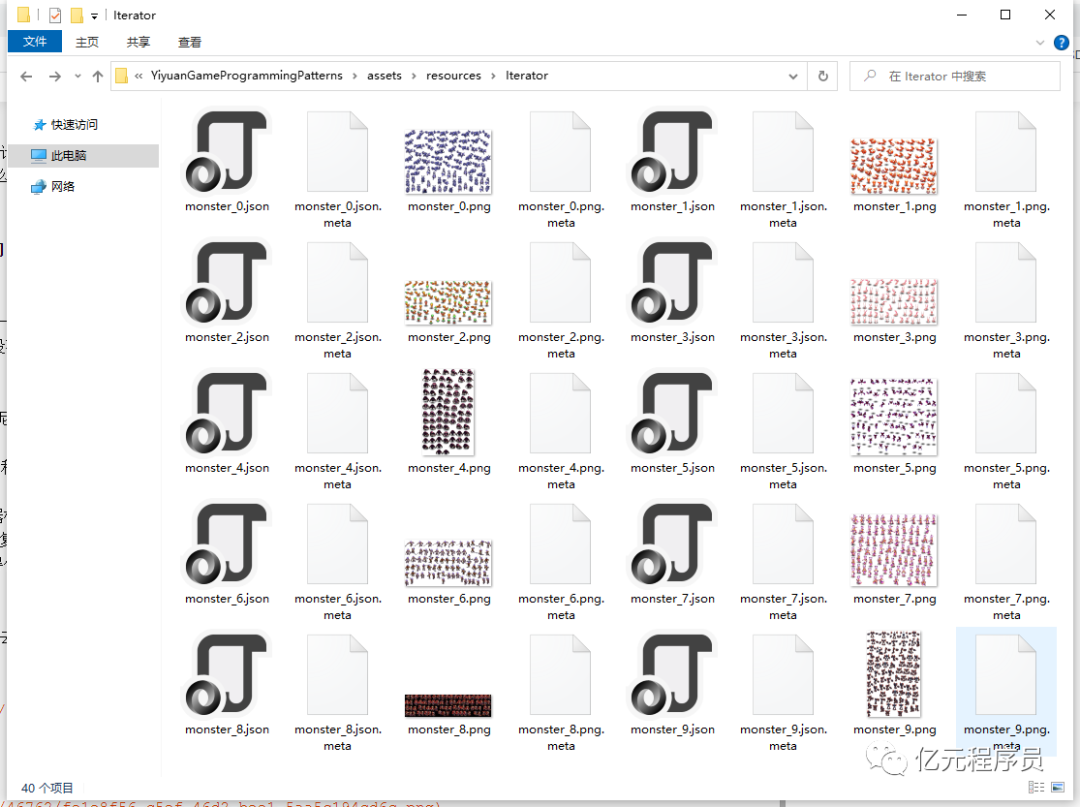Go forward with the right arrow button
The height and width of the screenshot is (807, 1080).
(55, 76)
